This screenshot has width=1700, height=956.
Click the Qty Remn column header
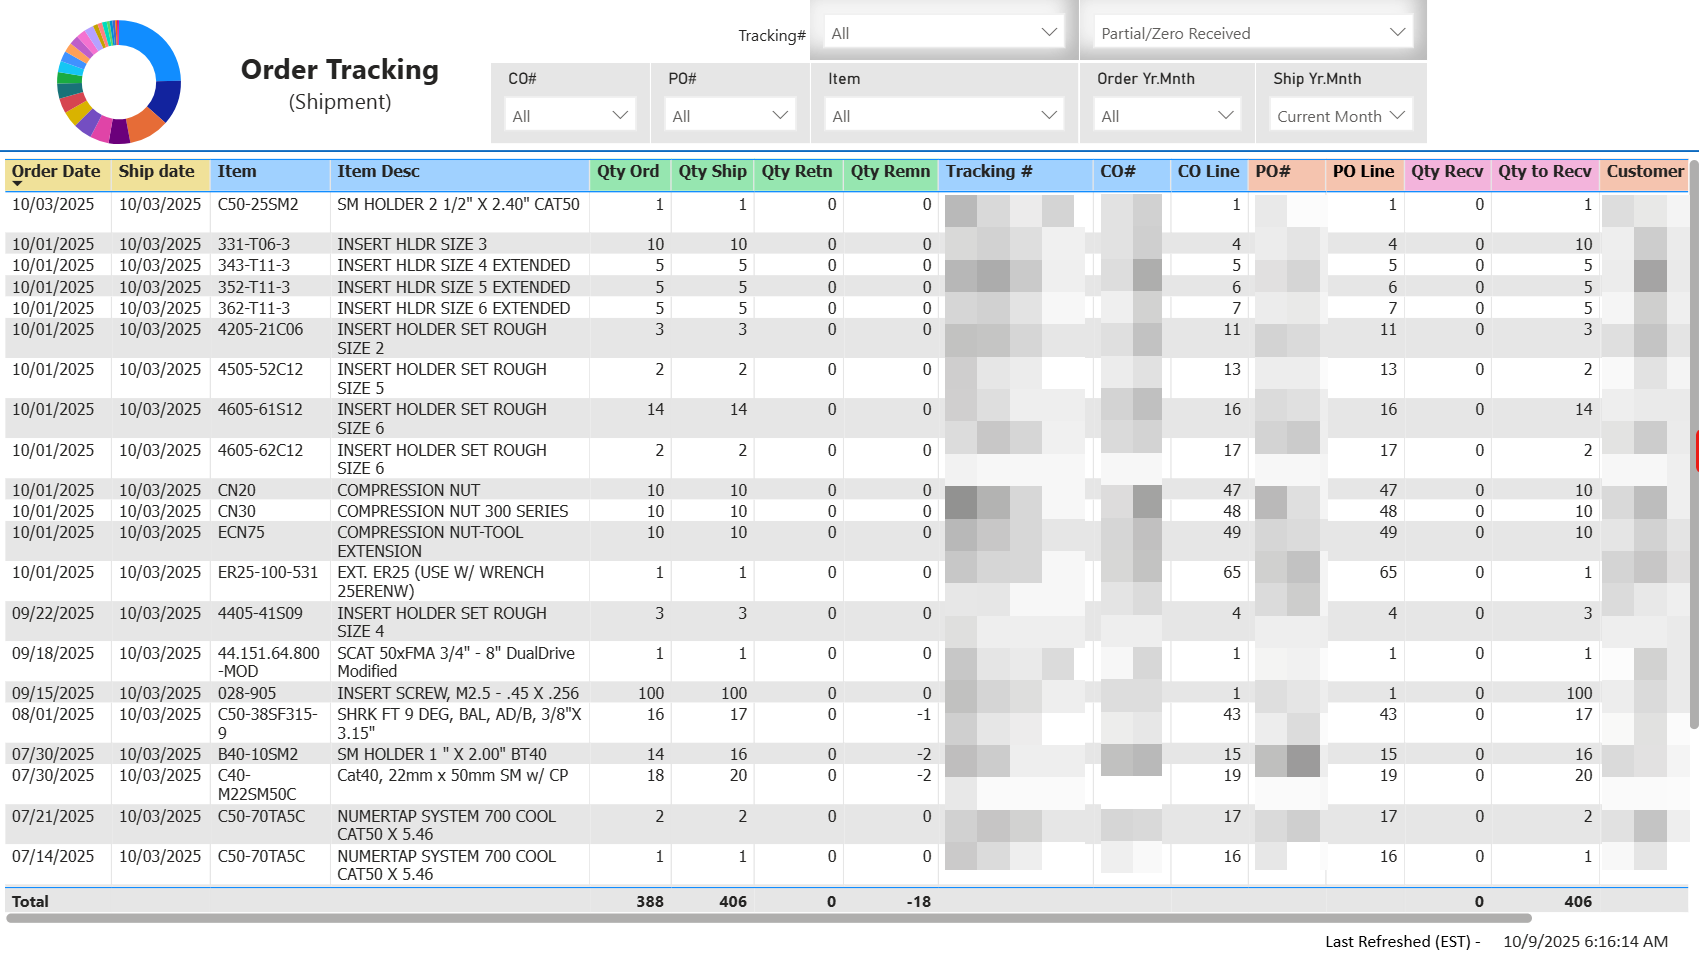coord(890,172)
